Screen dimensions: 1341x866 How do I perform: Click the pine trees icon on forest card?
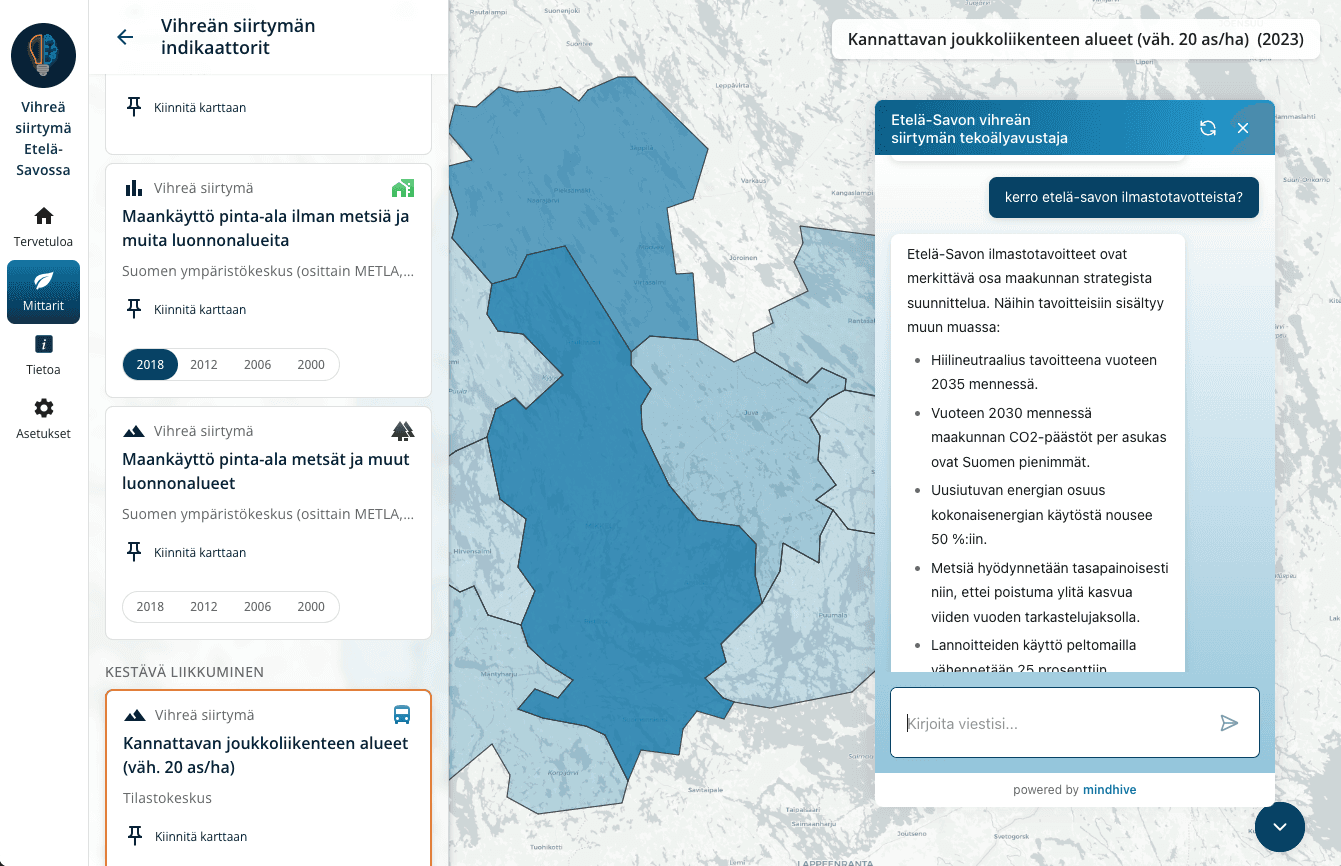402,431
